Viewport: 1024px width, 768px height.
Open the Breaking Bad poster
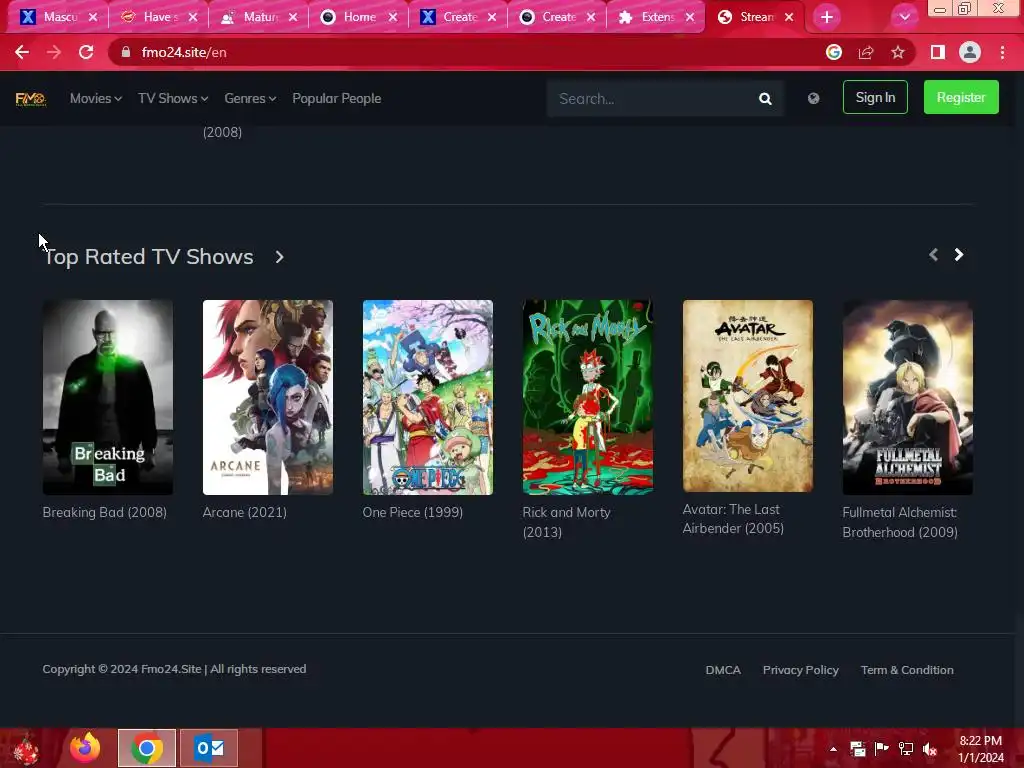(x=108, y=397)
